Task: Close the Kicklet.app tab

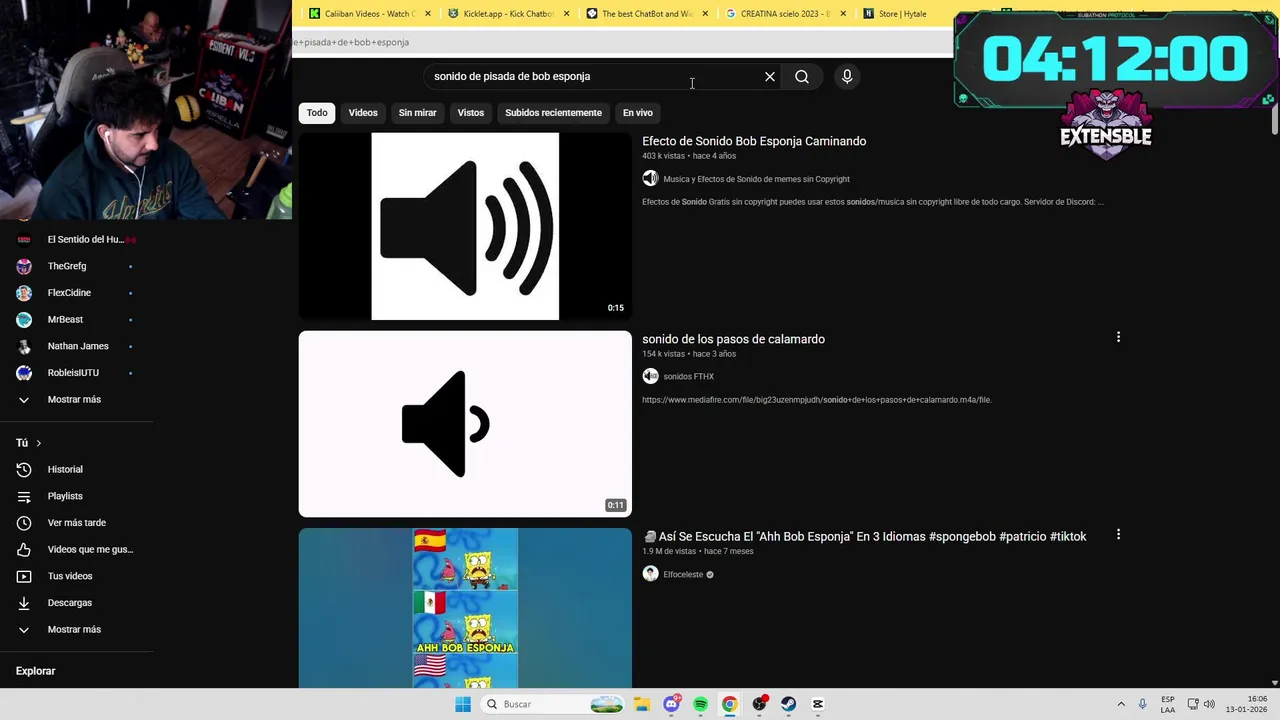Action: pos(567,14)
